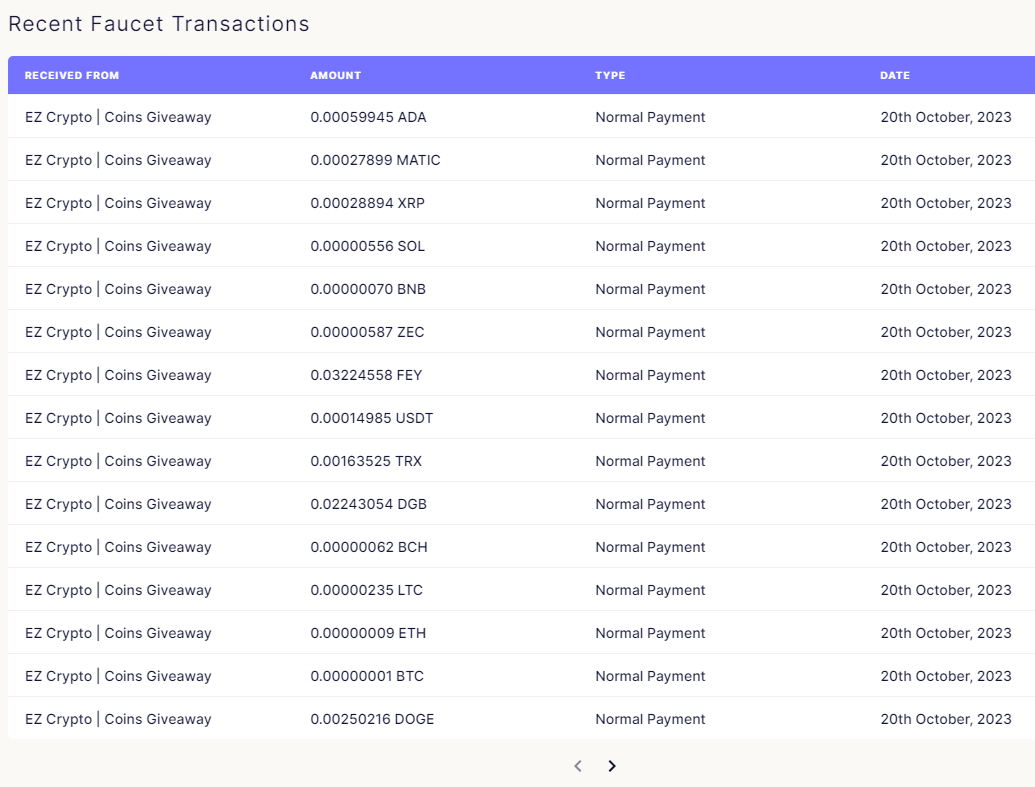Image resolution: width=1035 pixels, height=787 pixels.
Task: Click EZ Crypto sender in the XRP row
Action: [x=118, y=203]
